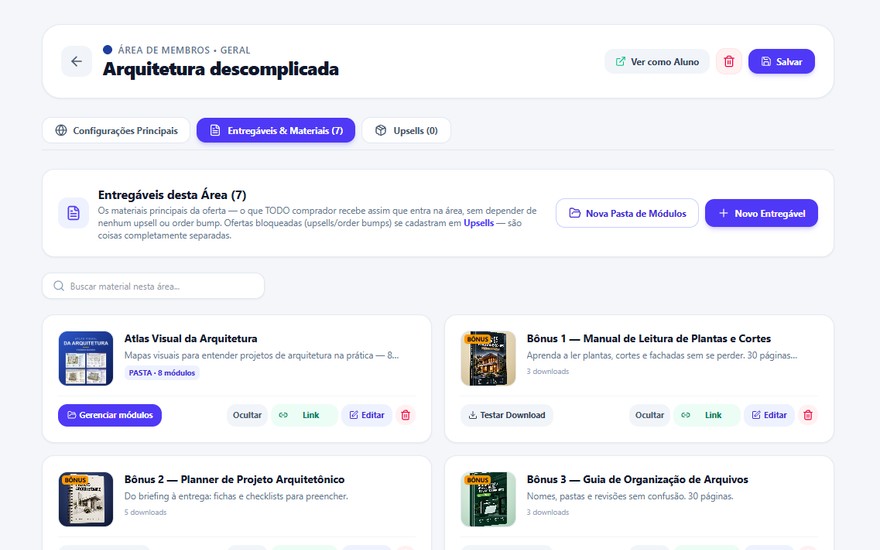Save changes with the Salvar button
Screen dimensions: 880x550
tap(781, 61)
